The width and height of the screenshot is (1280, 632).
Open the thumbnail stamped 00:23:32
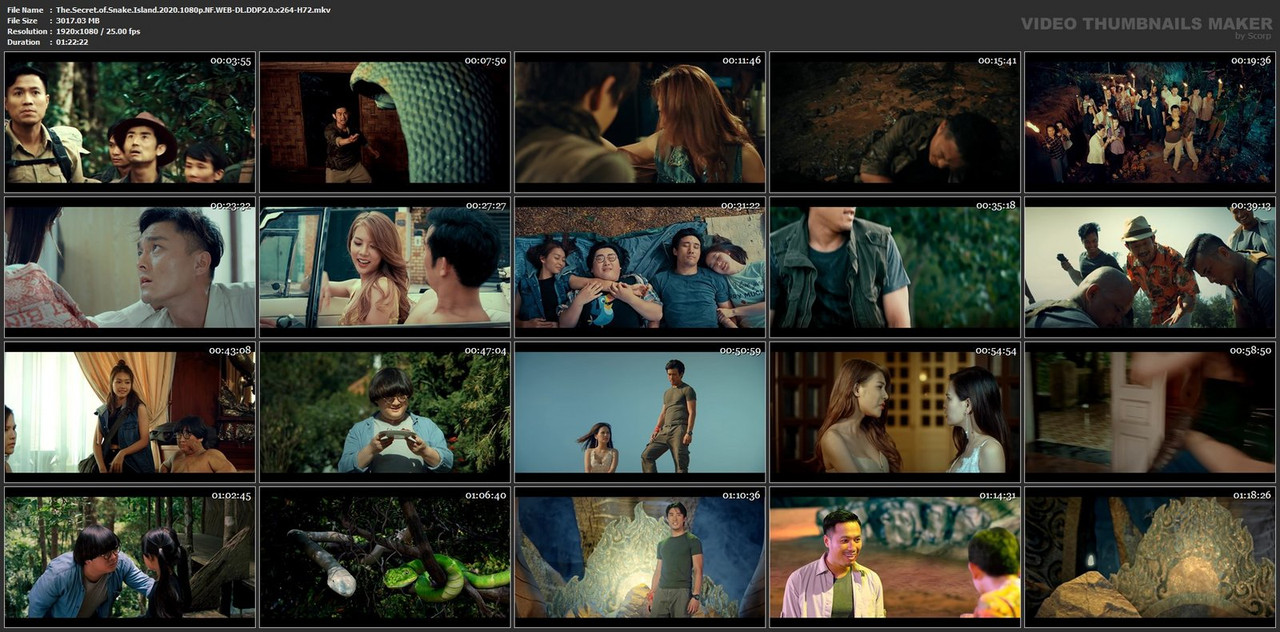pos(130,267)
